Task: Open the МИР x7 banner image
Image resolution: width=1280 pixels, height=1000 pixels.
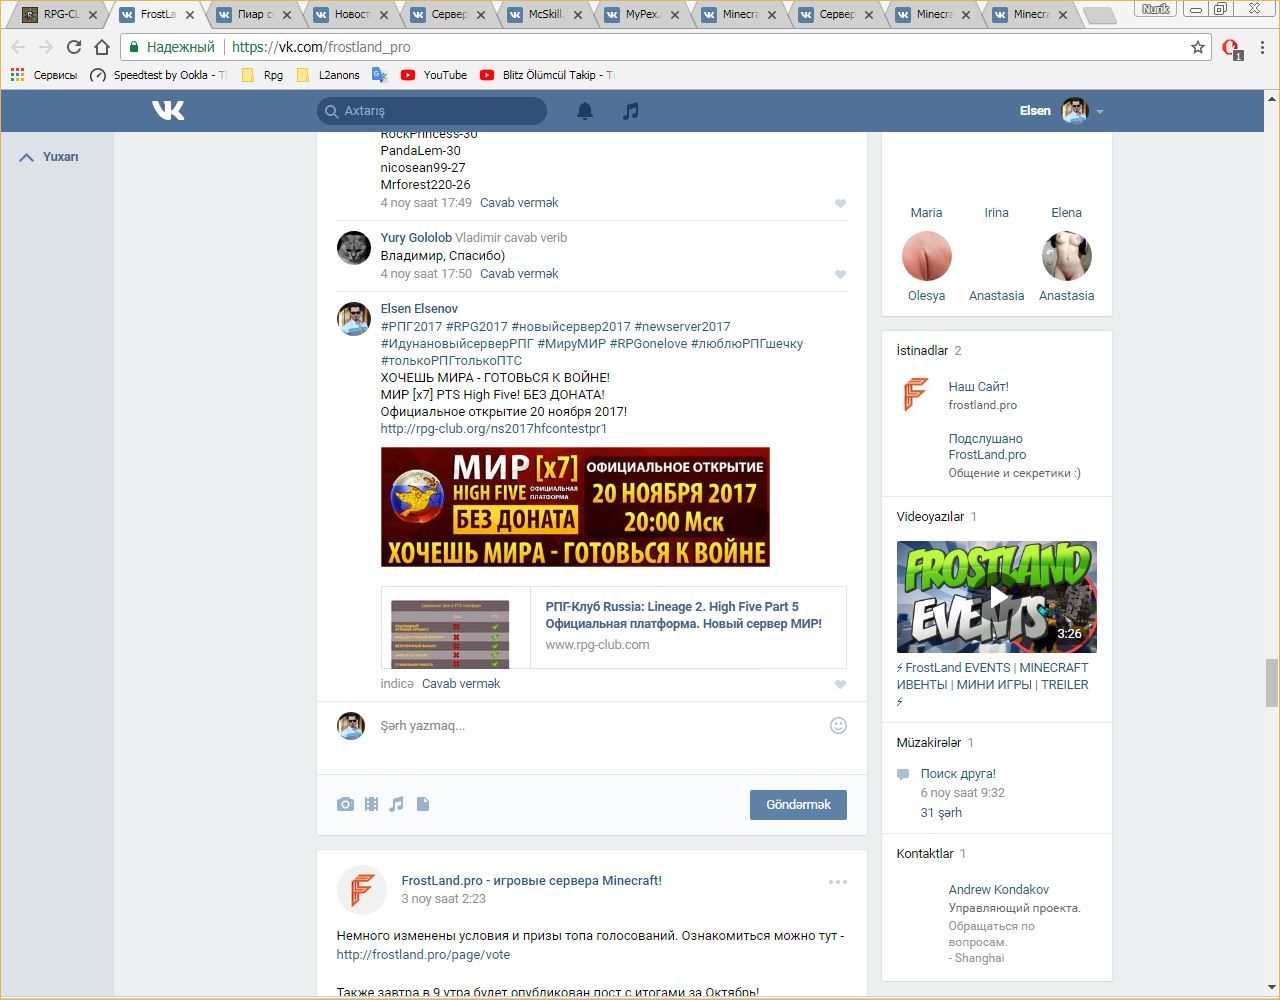Action: tap(575, 507)
